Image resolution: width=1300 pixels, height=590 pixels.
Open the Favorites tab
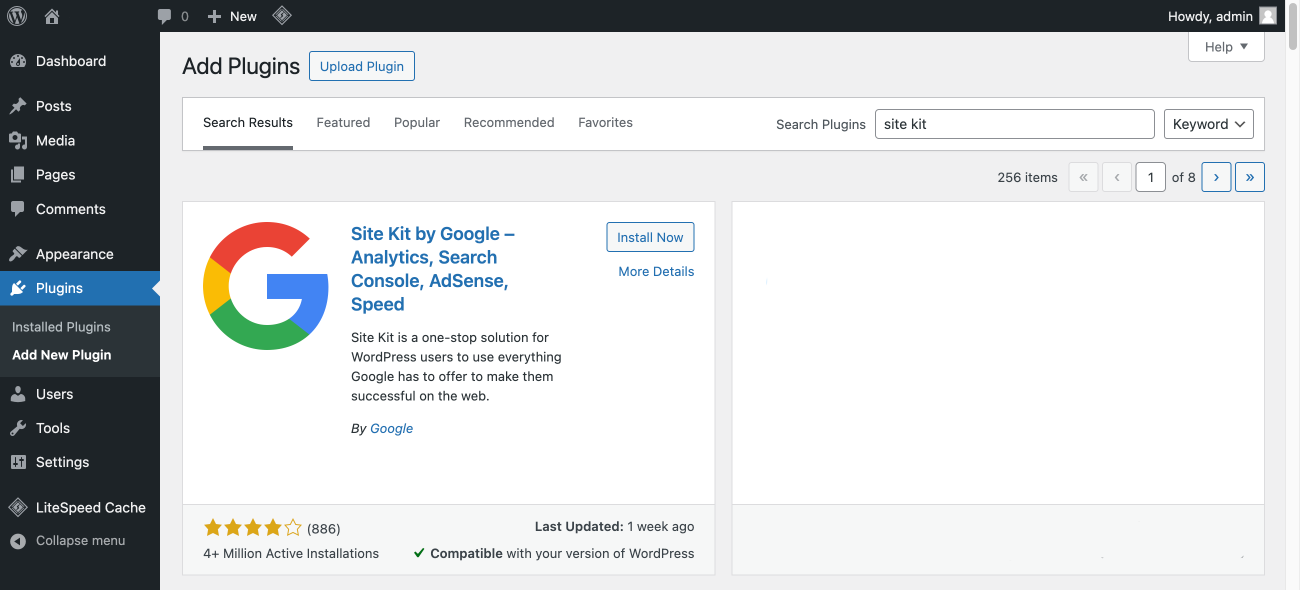605,122
